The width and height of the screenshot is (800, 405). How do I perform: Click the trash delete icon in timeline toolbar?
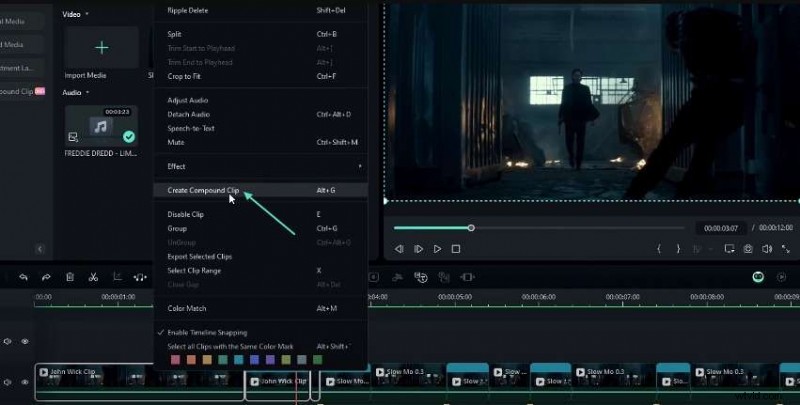click(x=70, y=277)
